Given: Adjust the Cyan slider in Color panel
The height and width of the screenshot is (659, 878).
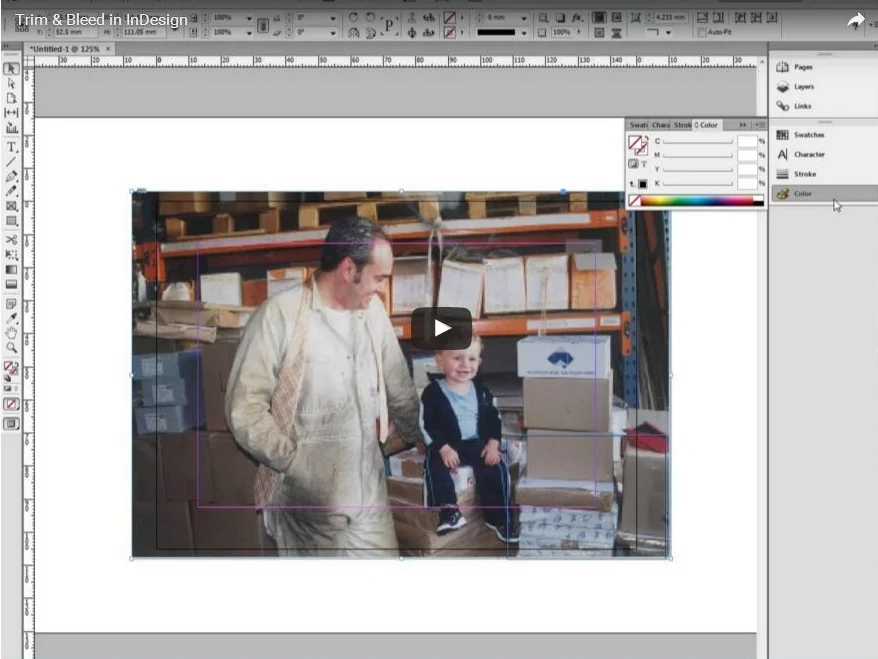Looking at the screenshot, I should tap(698, 142).
